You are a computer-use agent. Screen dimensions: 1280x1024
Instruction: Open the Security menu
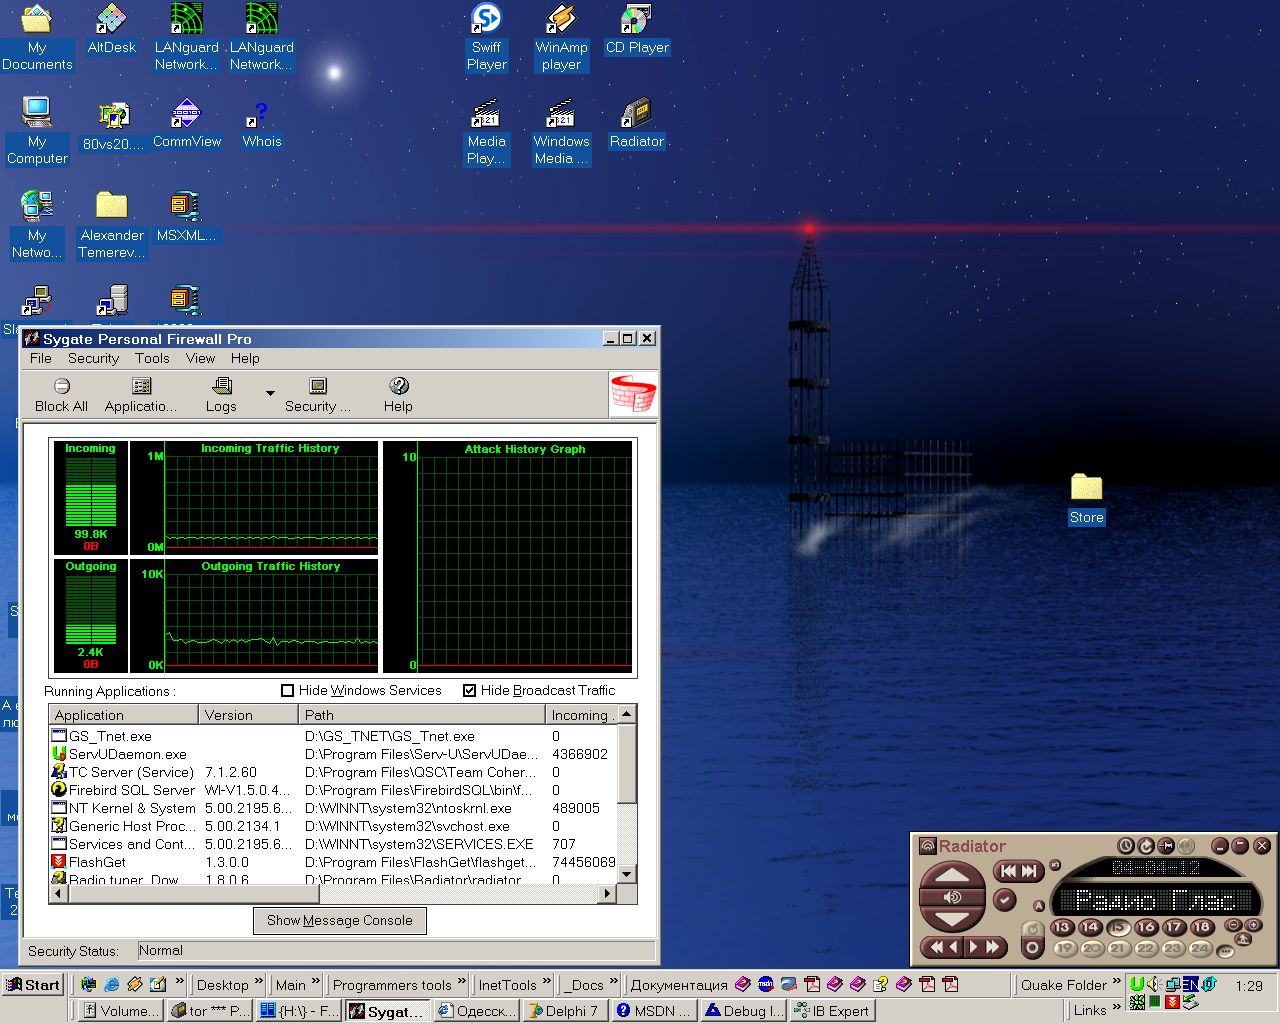click(x=93, y=358)
